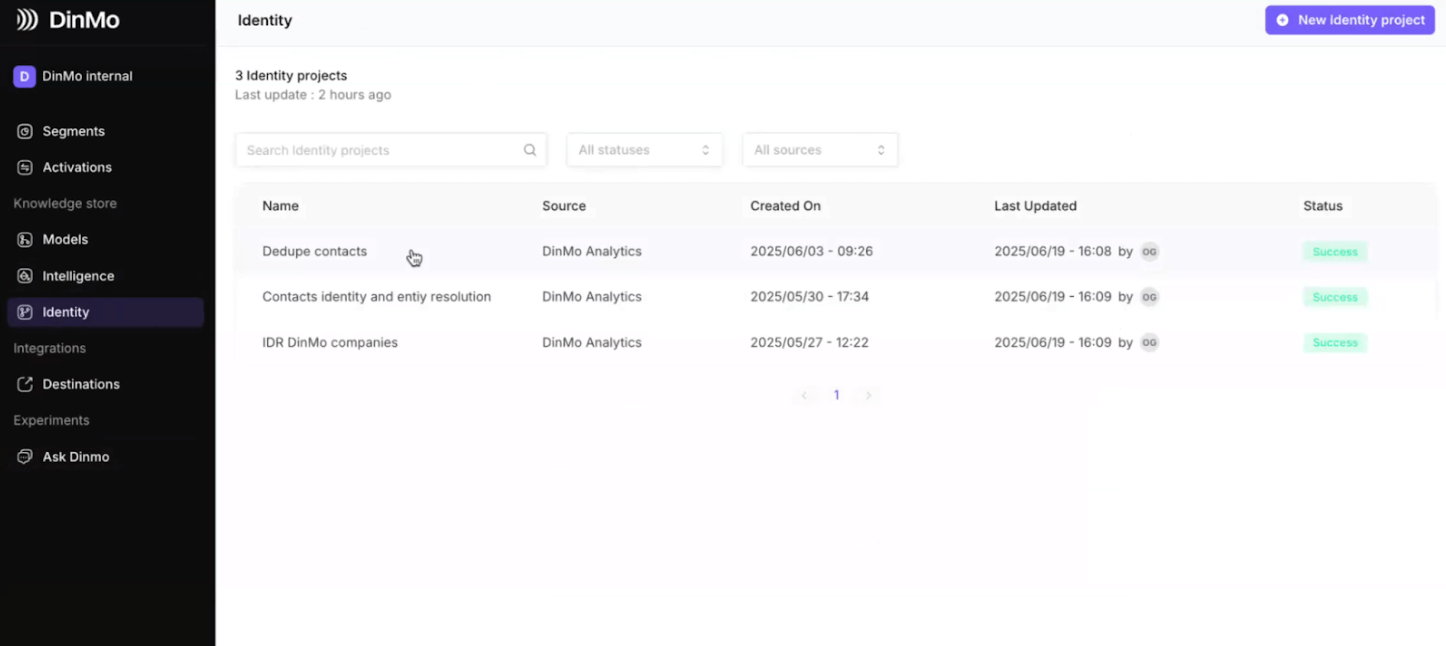
Task: Click the Identity page title
Action: click(x=265, y=20)
